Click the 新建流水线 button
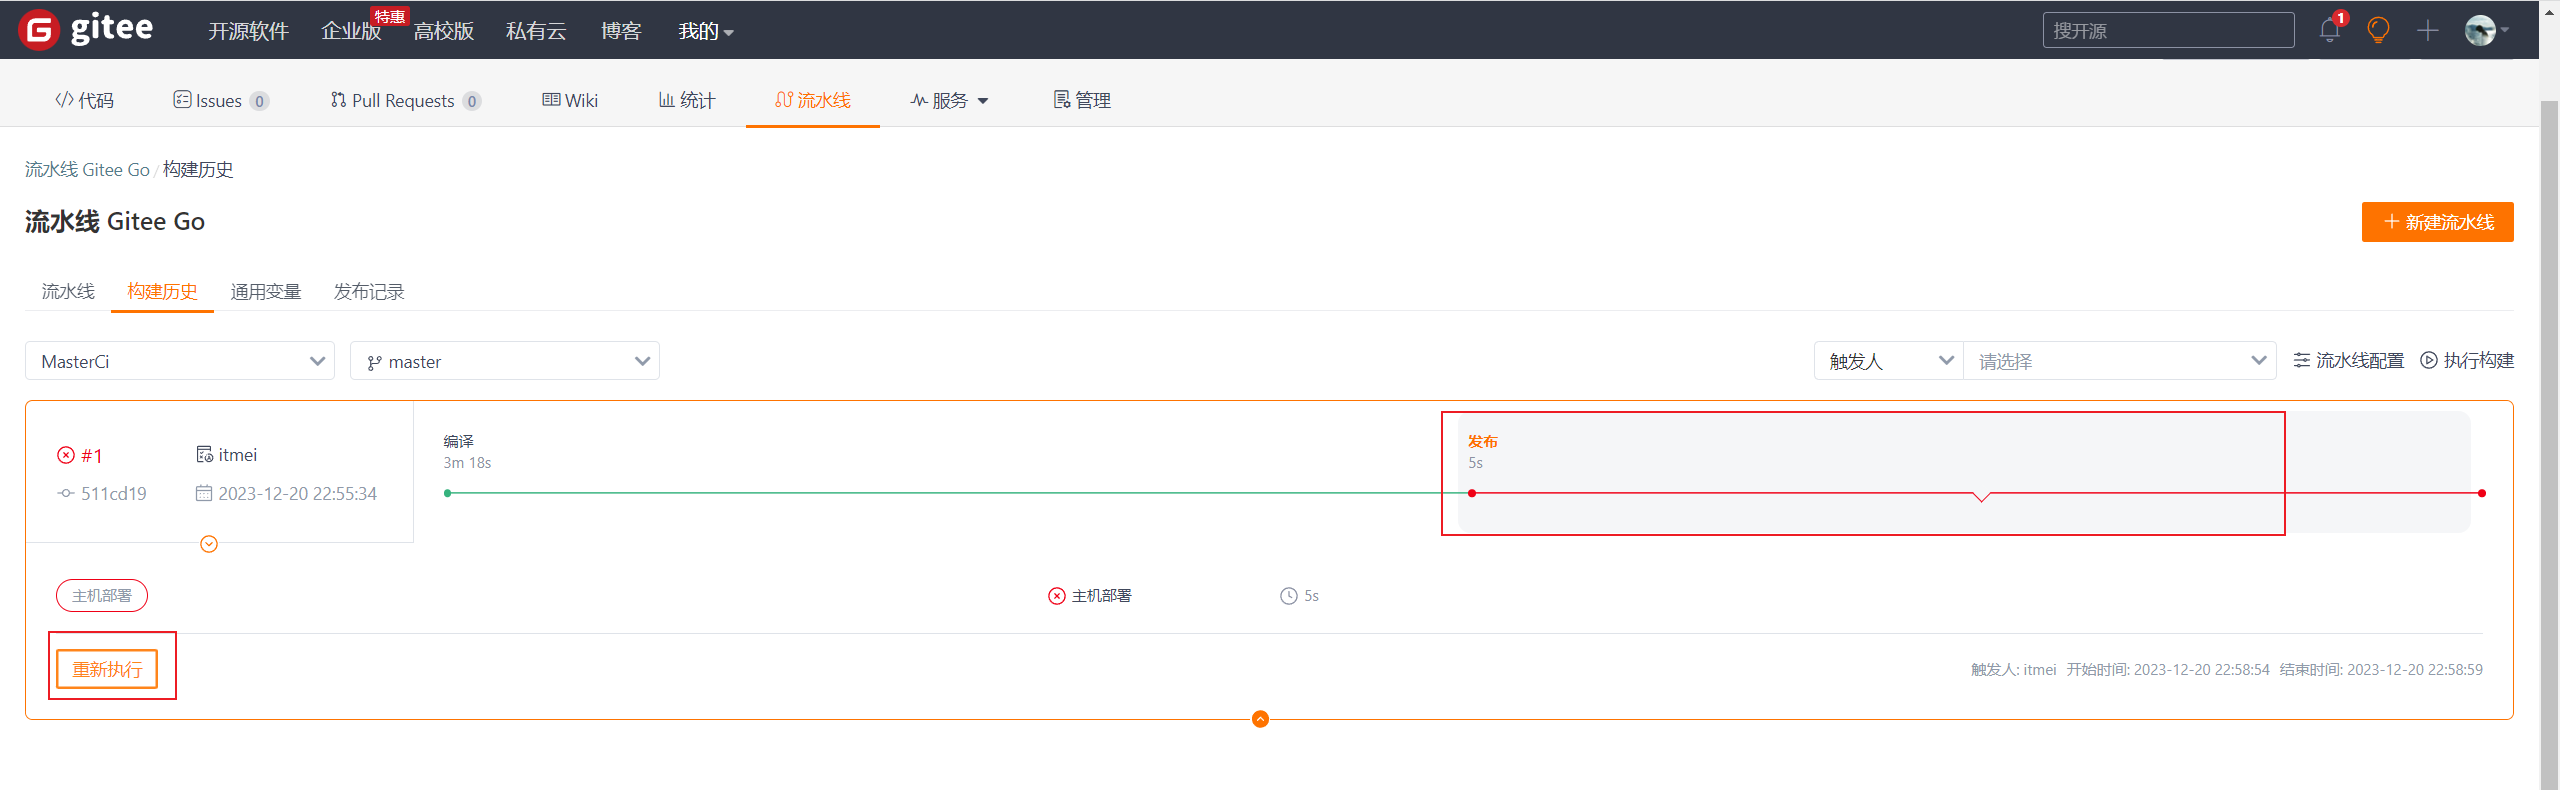 click(x=2437, y=222)
